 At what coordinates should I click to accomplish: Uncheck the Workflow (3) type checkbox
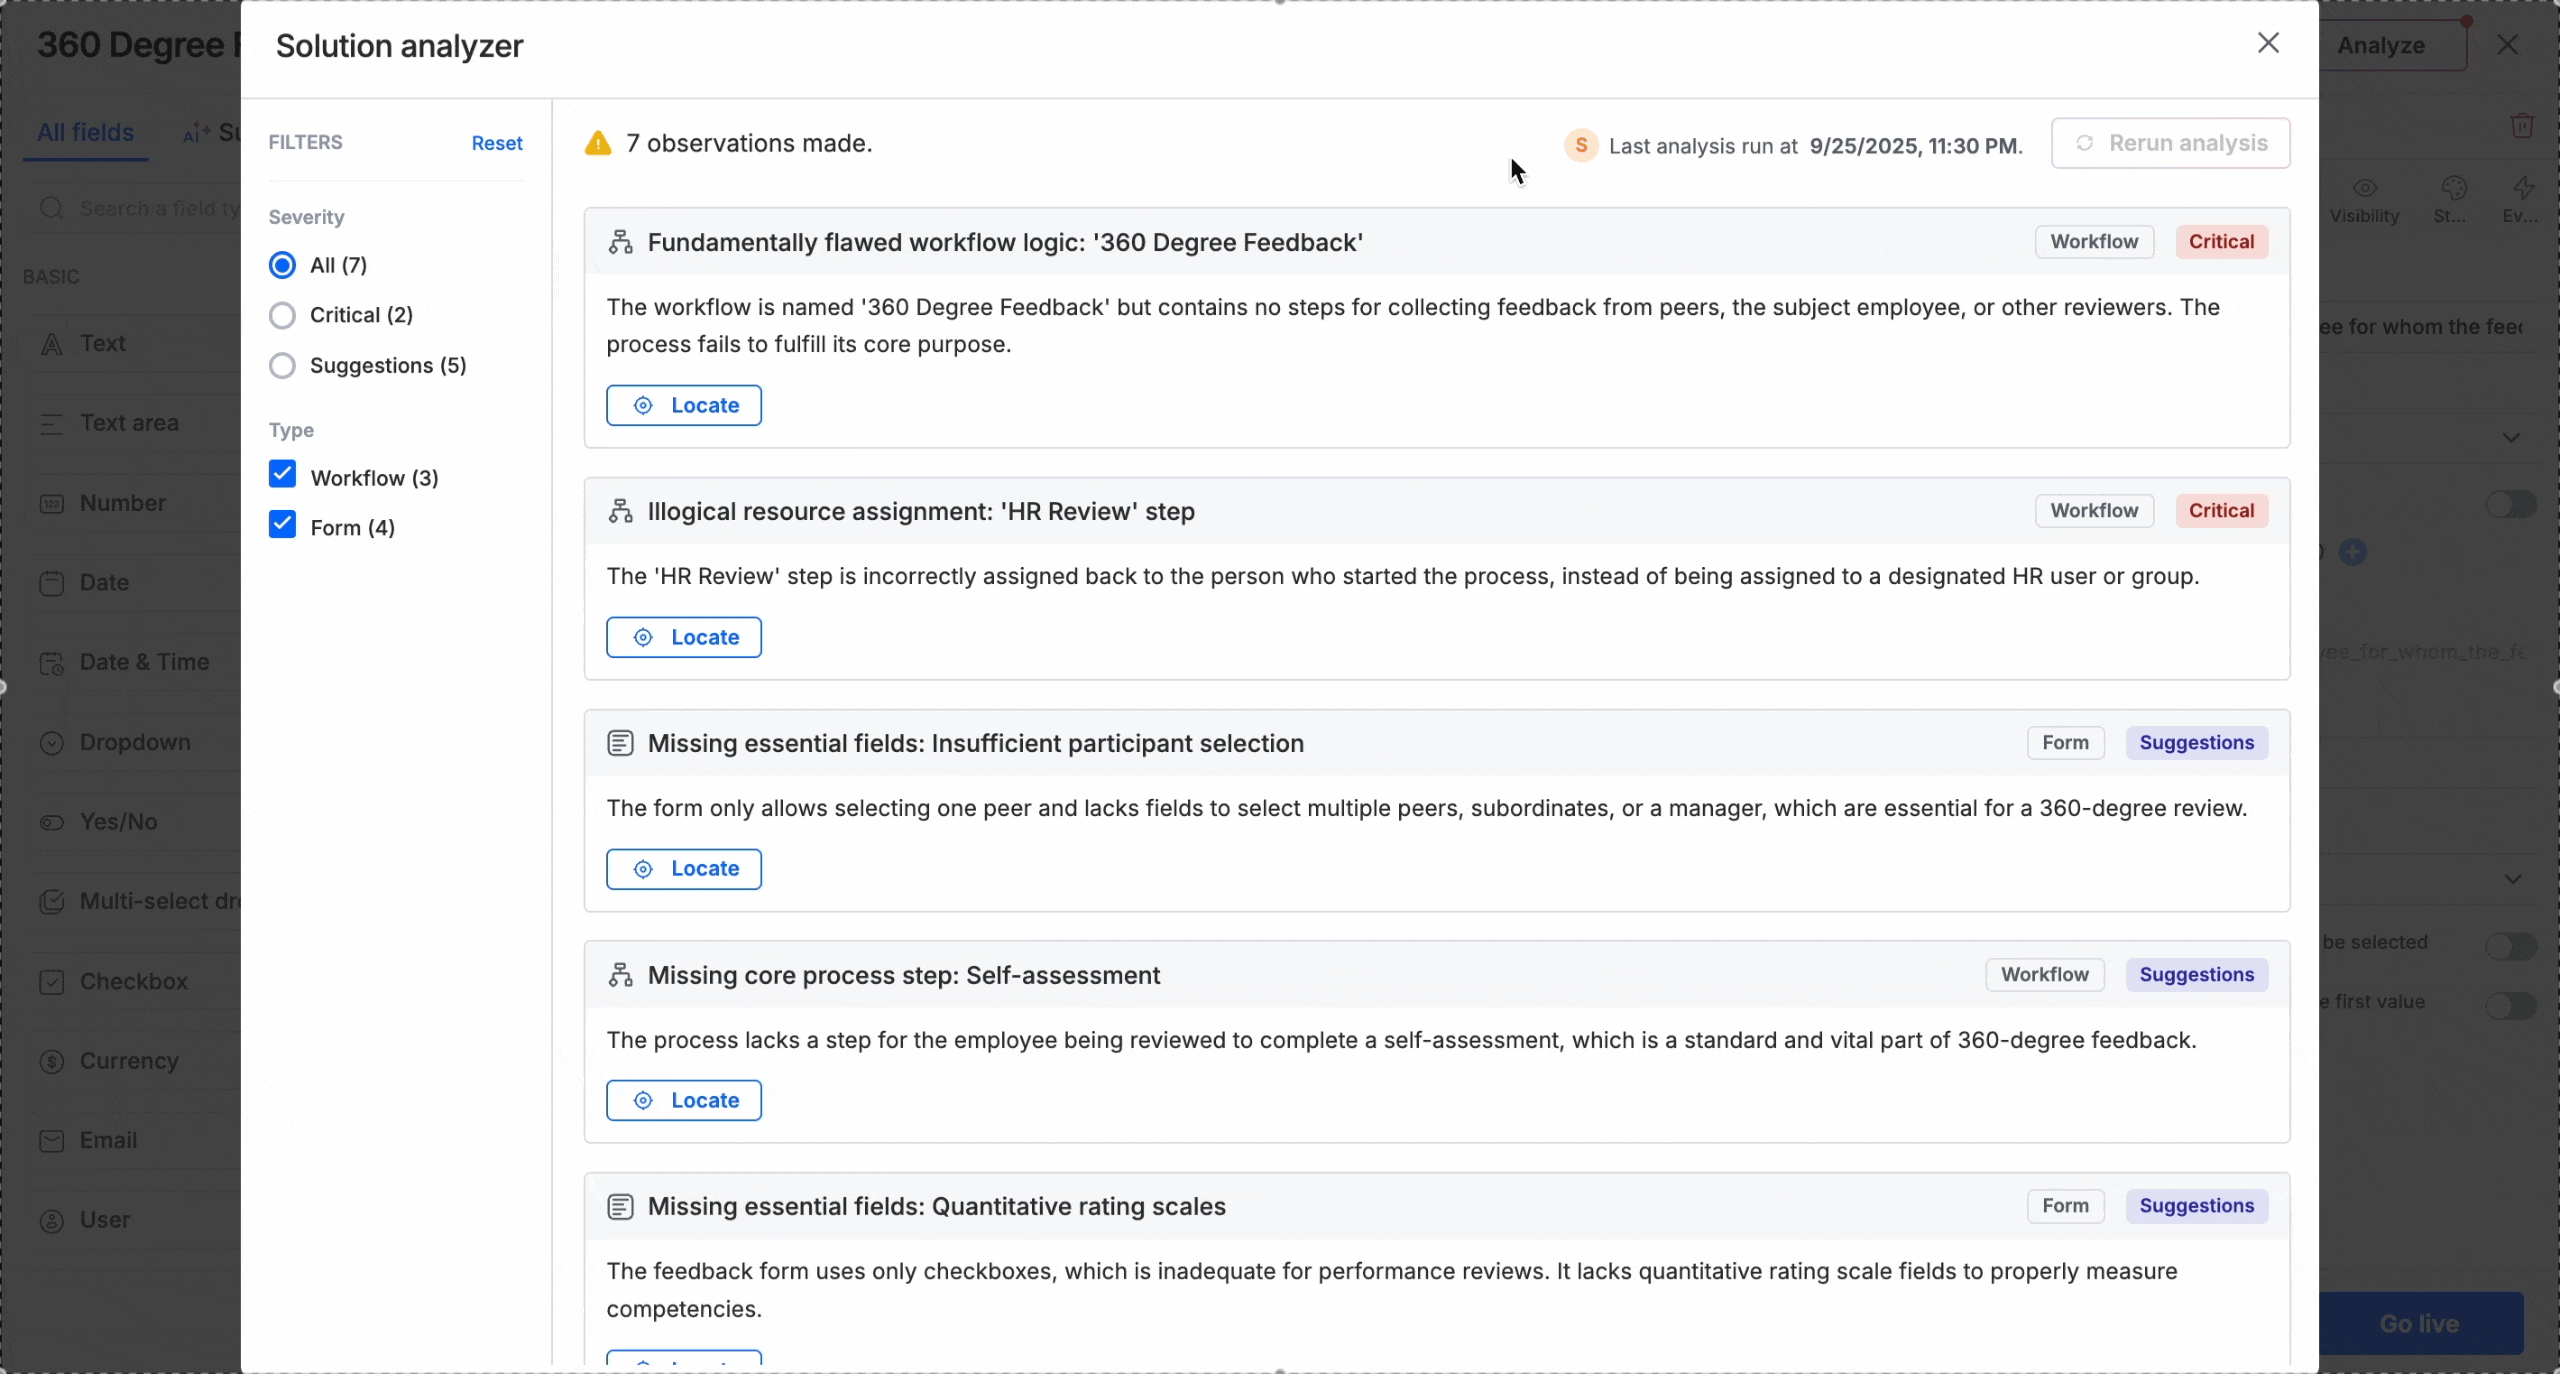point(283,475)
